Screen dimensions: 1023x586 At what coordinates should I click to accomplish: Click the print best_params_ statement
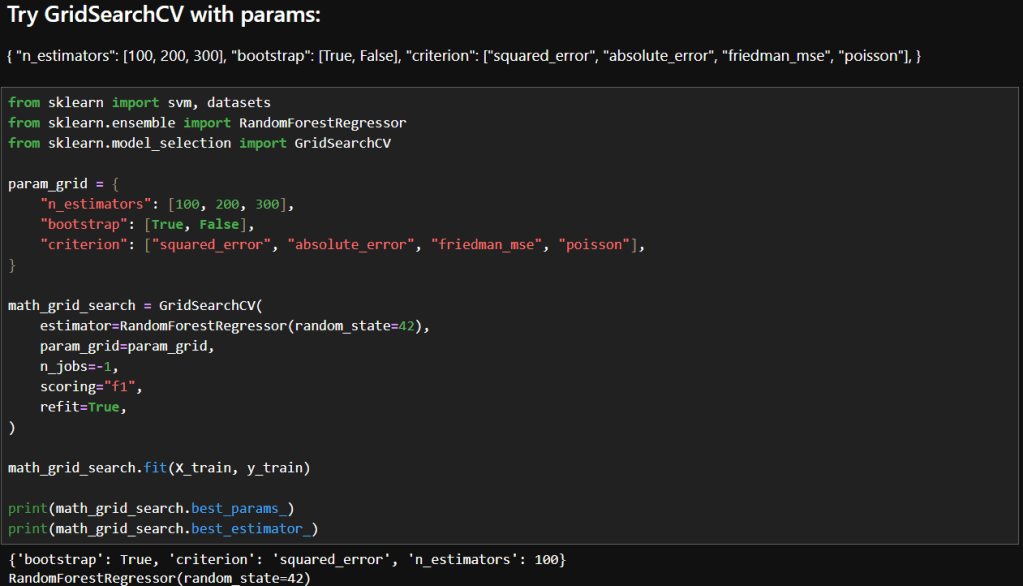[151, 508]
